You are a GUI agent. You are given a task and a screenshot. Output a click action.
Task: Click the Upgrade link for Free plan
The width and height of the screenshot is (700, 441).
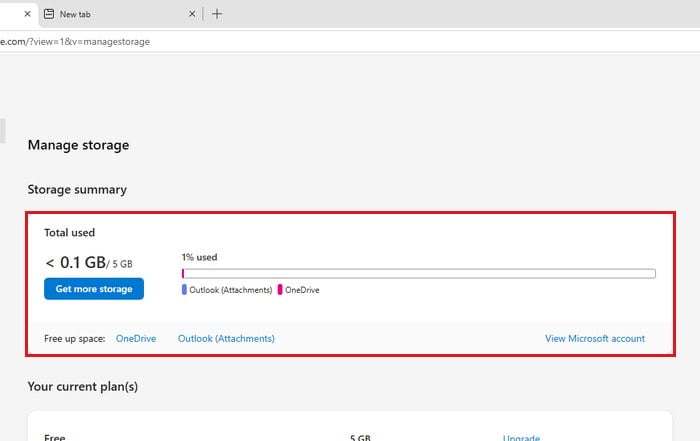coord(521,437)
